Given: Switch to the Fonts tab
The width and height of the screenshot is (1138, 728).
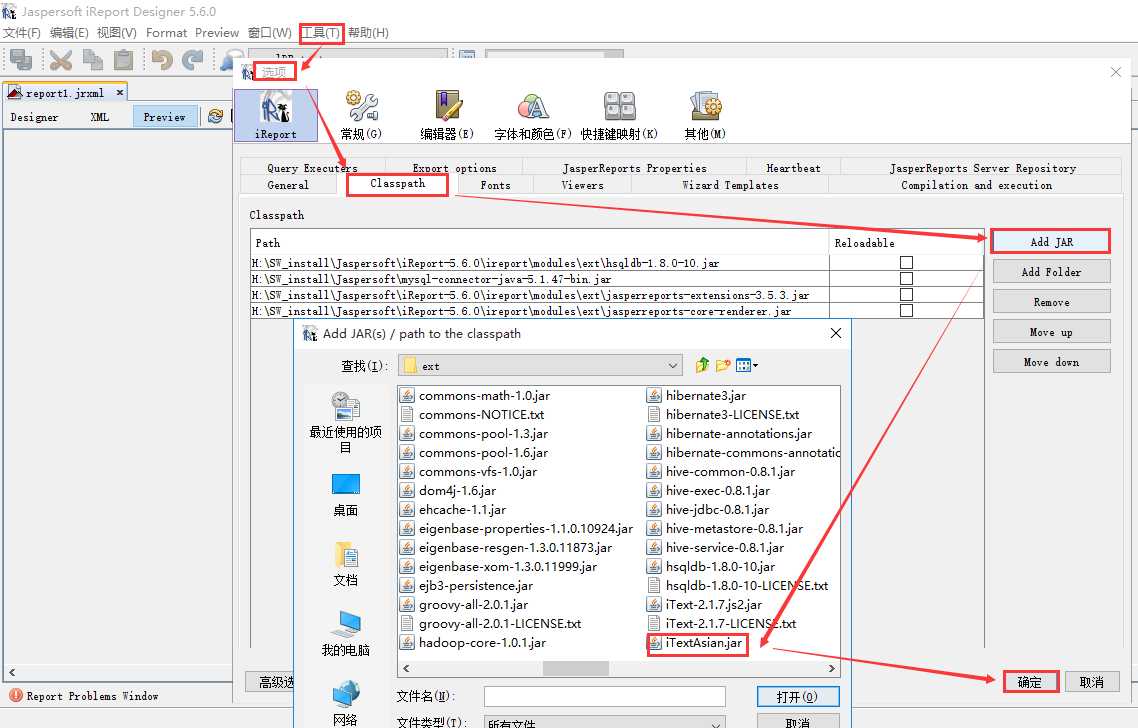Looking at the screenshot, I should (495, 185).
